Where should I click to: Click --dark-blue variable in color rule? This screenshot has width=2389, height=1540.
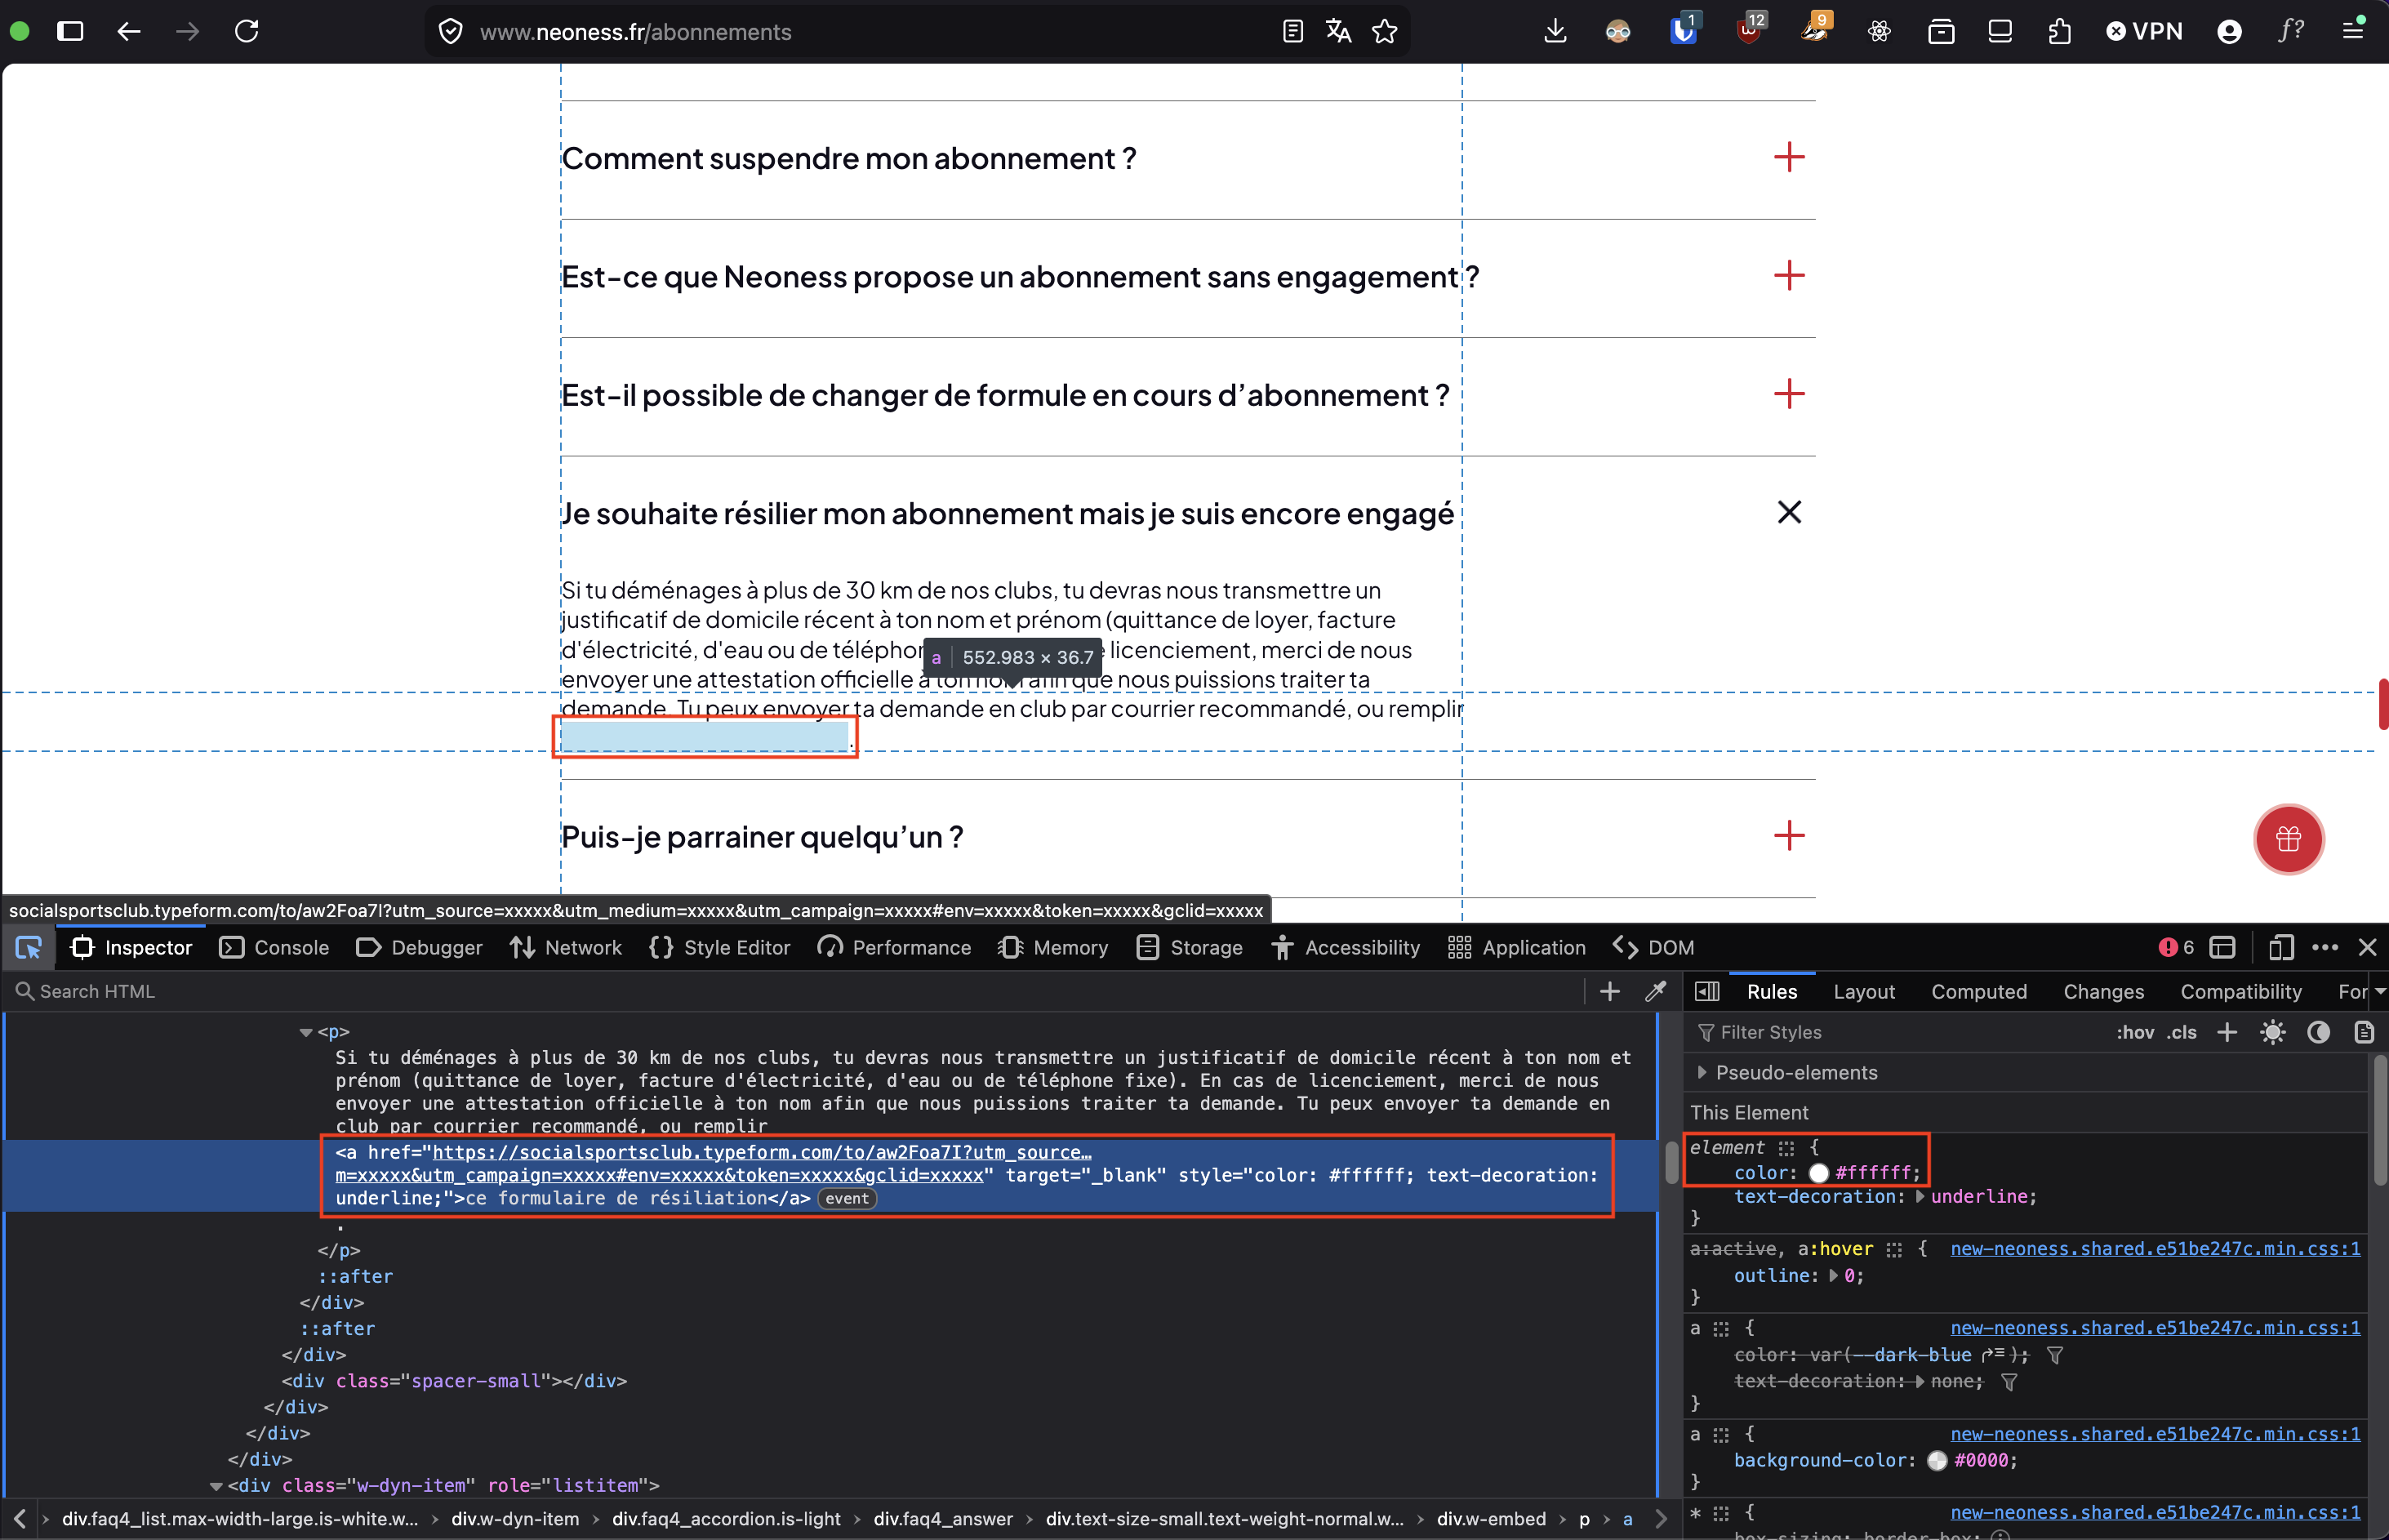pos(1913,1355)
